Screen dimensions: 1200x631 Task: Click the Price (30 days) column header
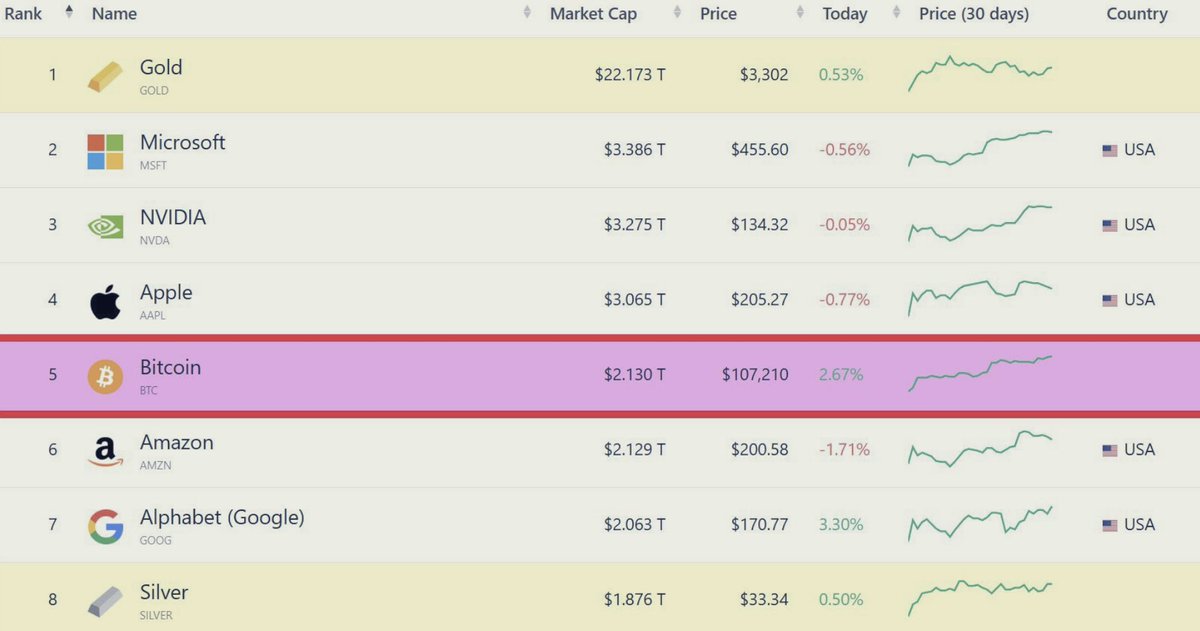point(974,14)
